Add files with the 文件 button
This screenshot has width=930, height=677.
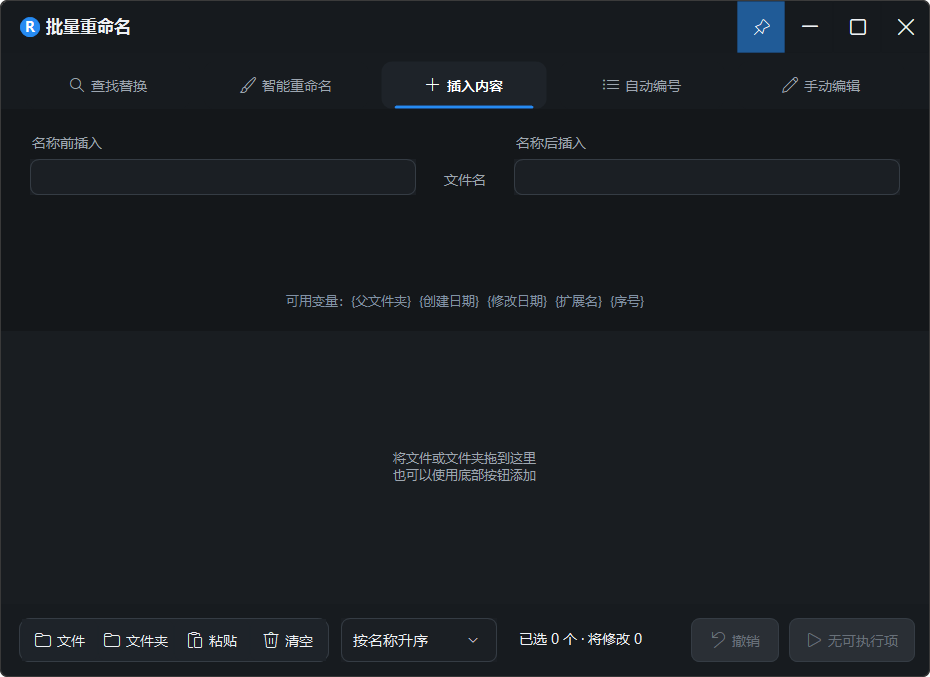(x=60, y=640)
